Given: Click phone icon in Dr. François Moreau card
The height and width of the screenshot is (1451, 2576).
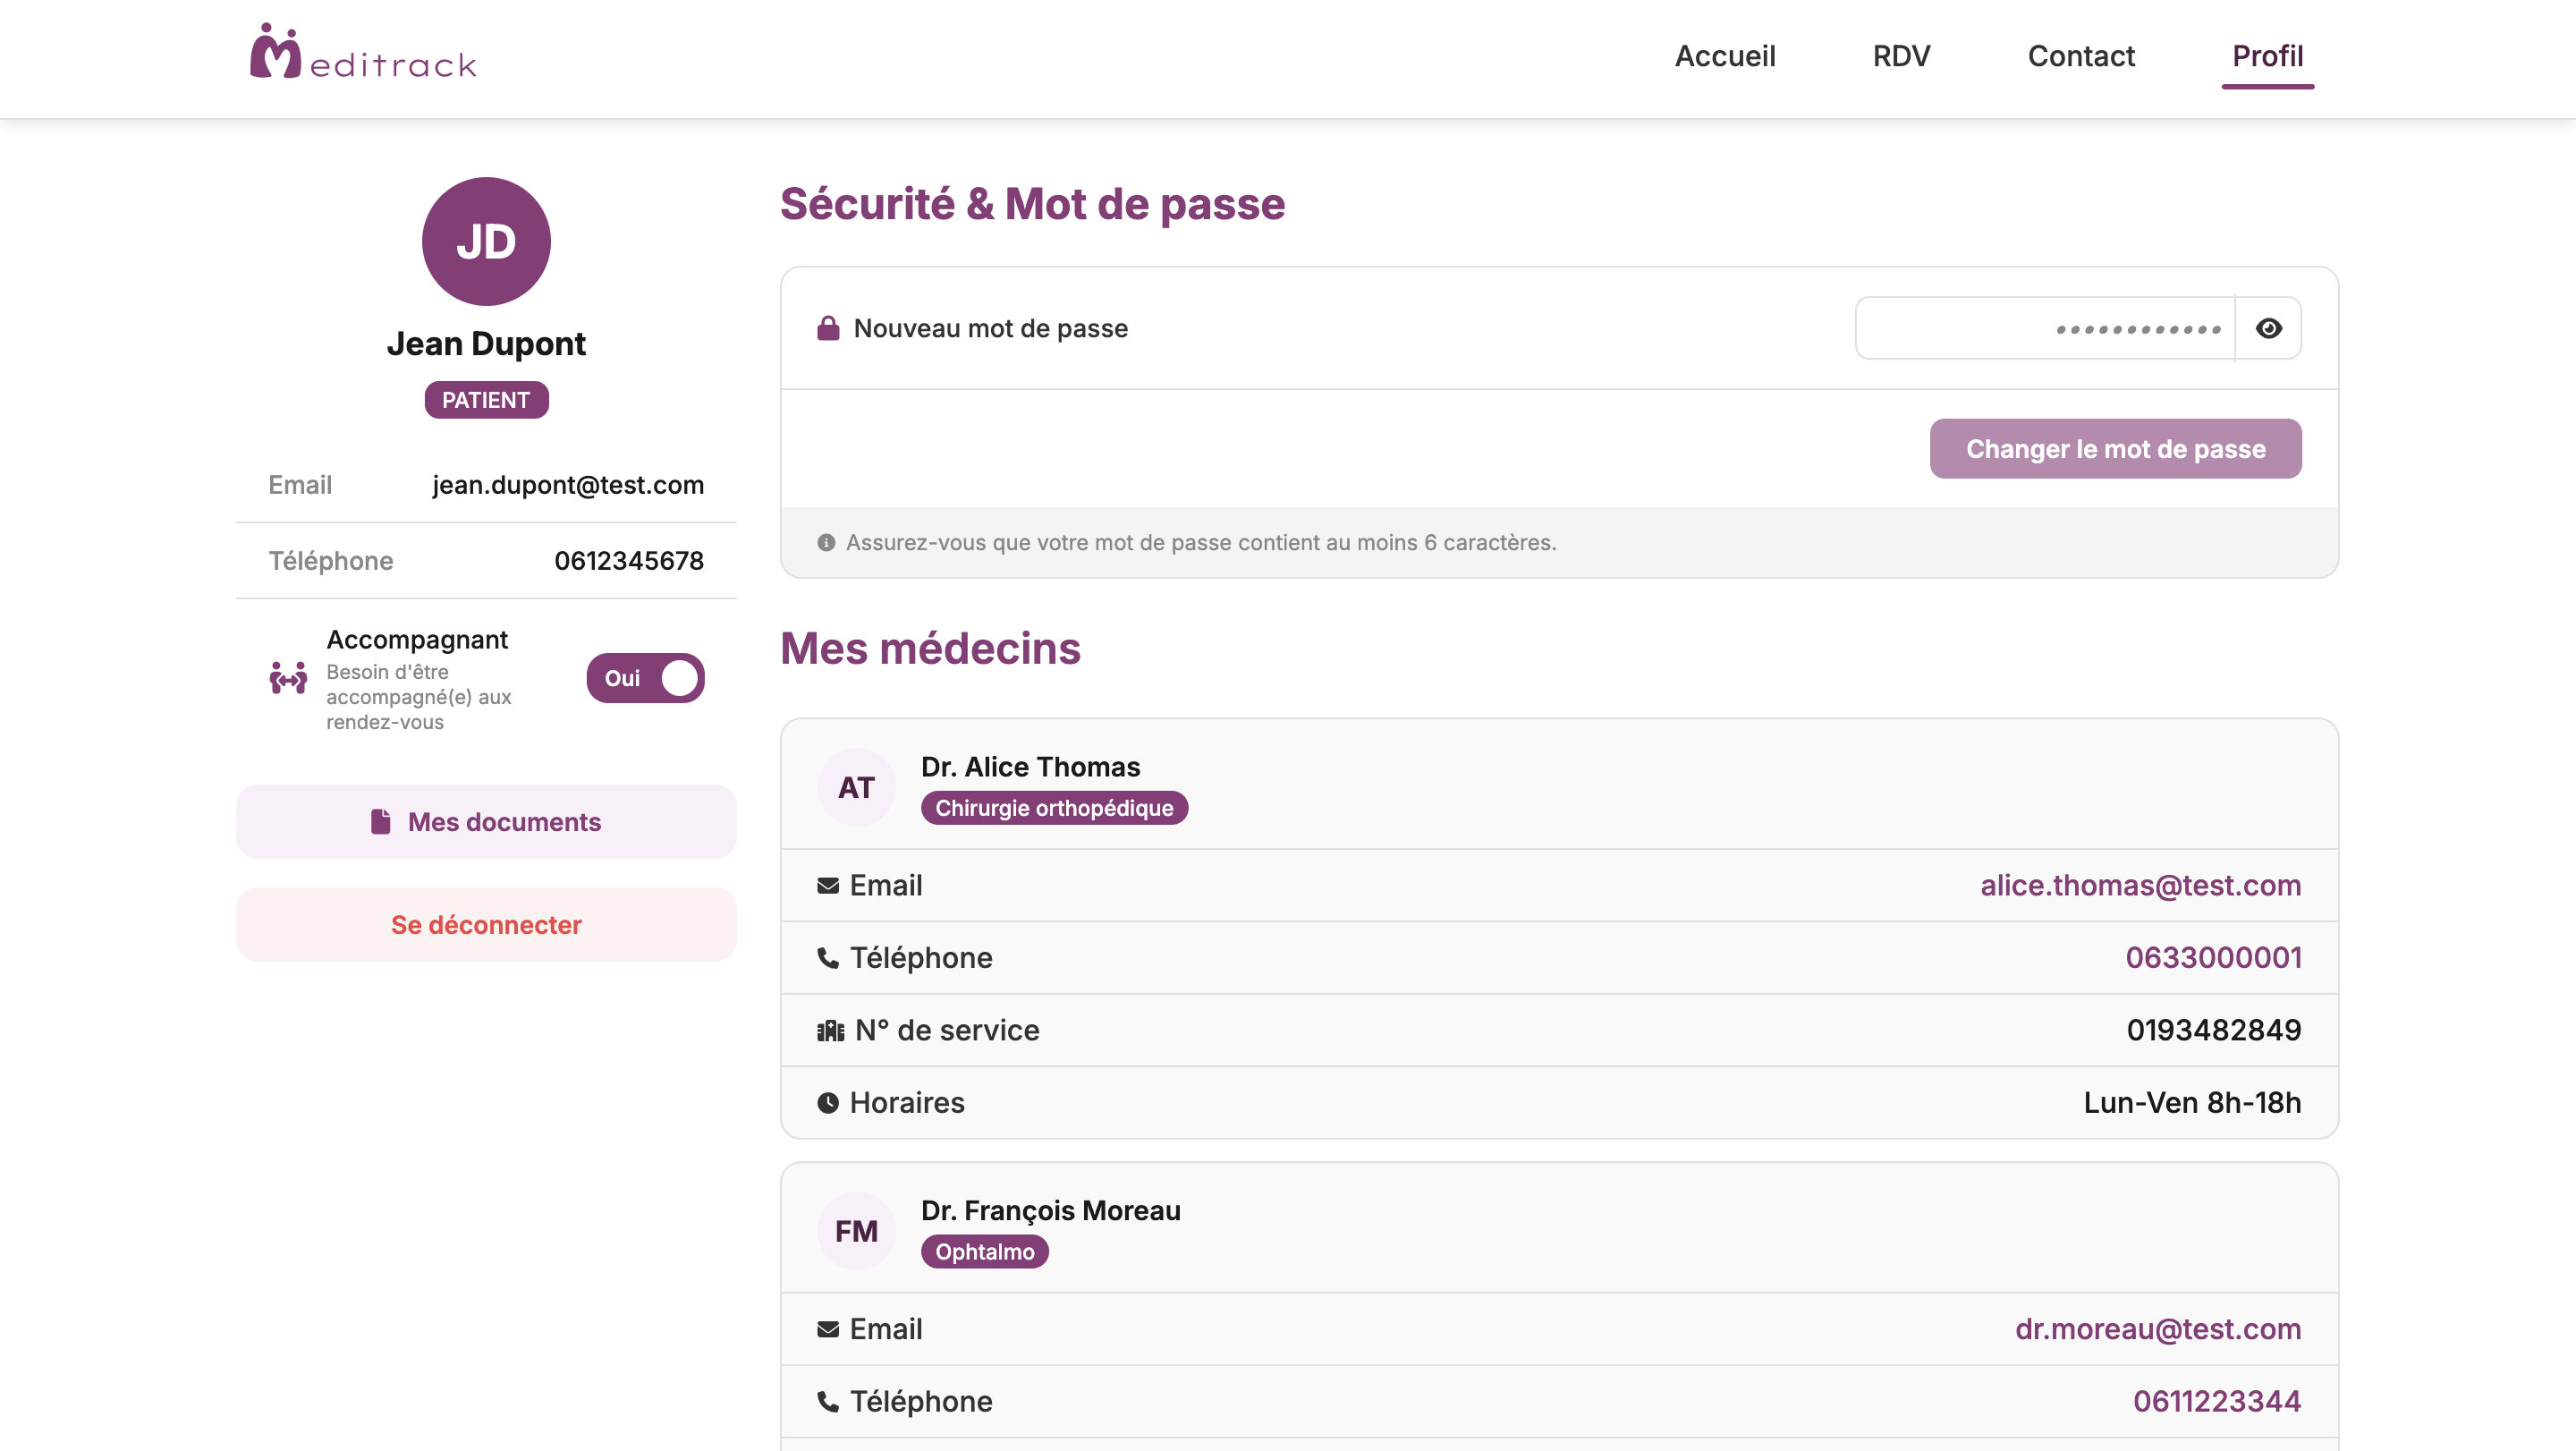Looking at the screenshot, I should pyautogui.click(x=828, y=1401).
